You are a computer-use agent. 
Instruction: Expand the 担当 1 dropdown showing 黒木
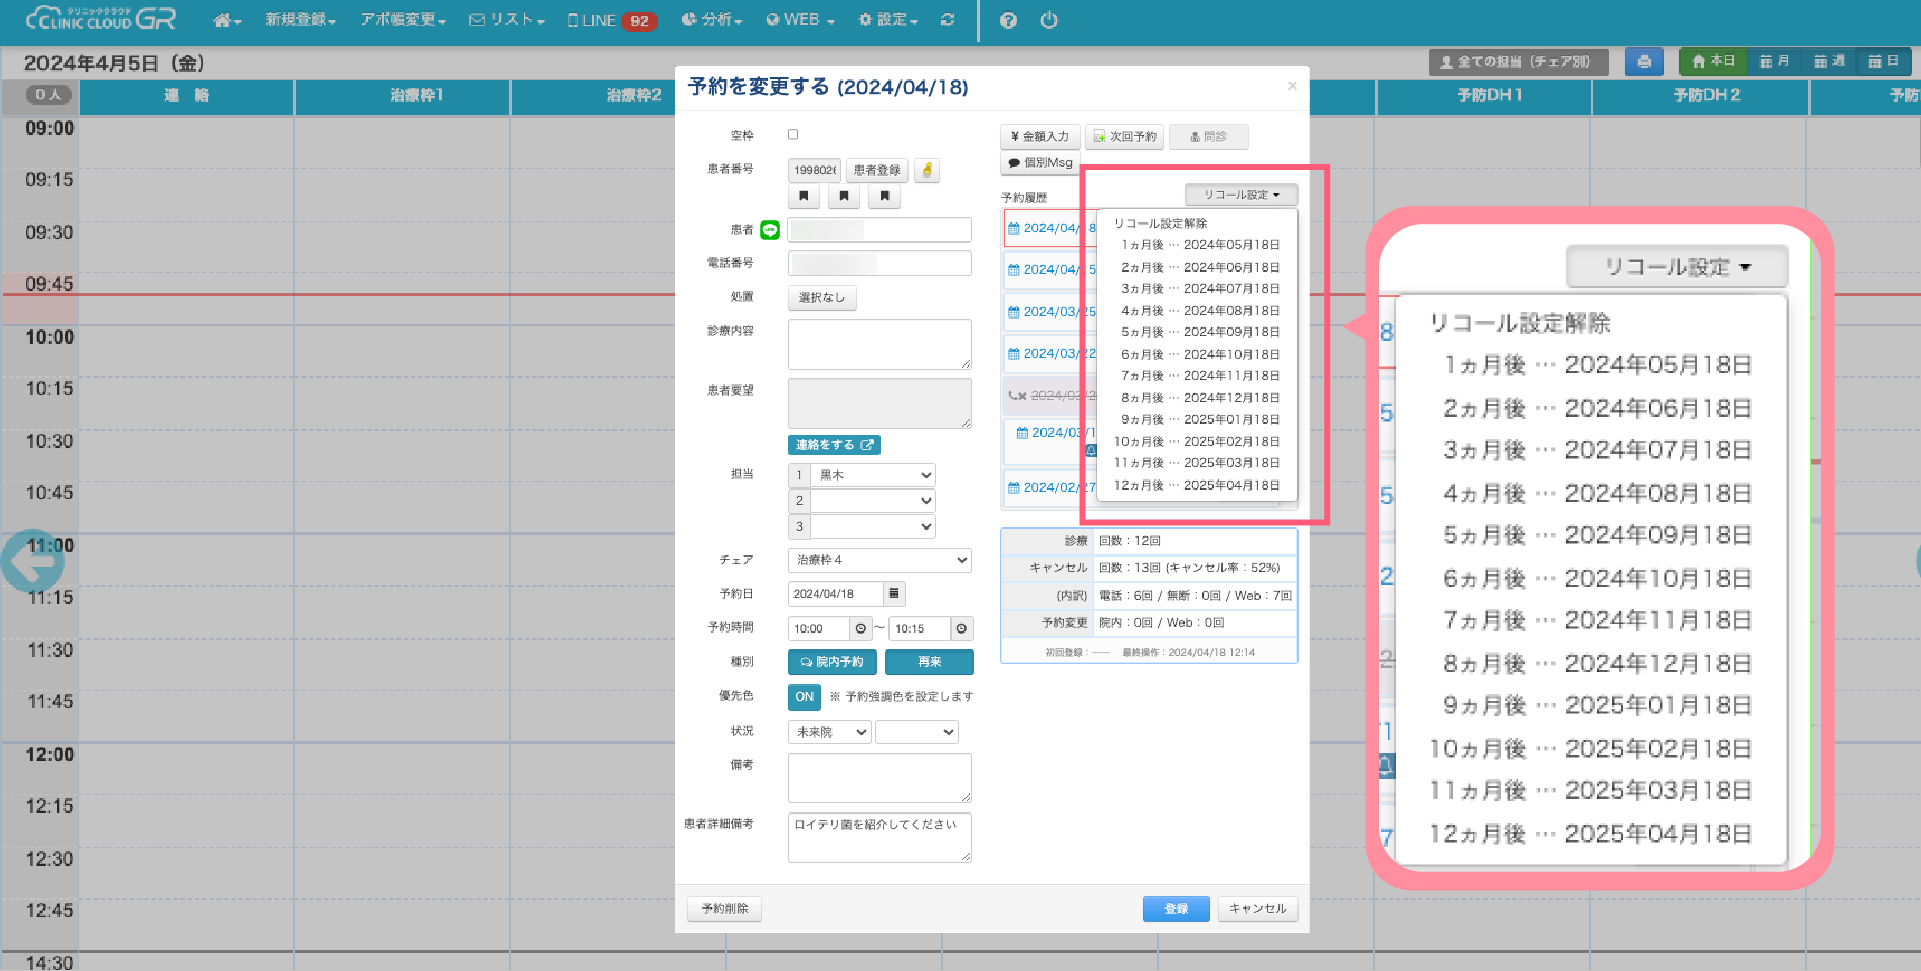click(x=873, y=475)
